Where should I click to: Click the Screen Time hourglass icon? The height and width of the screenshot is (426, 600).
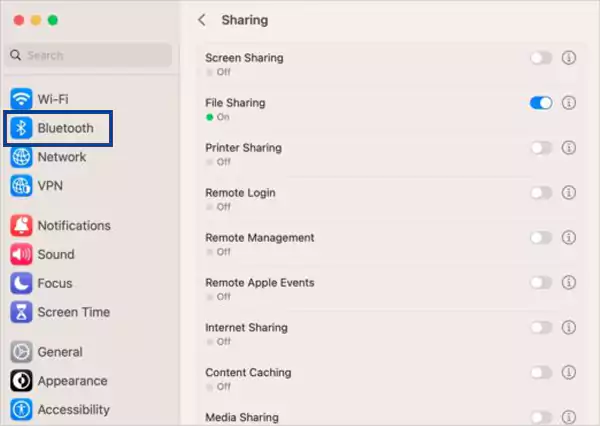click(21, 312)
